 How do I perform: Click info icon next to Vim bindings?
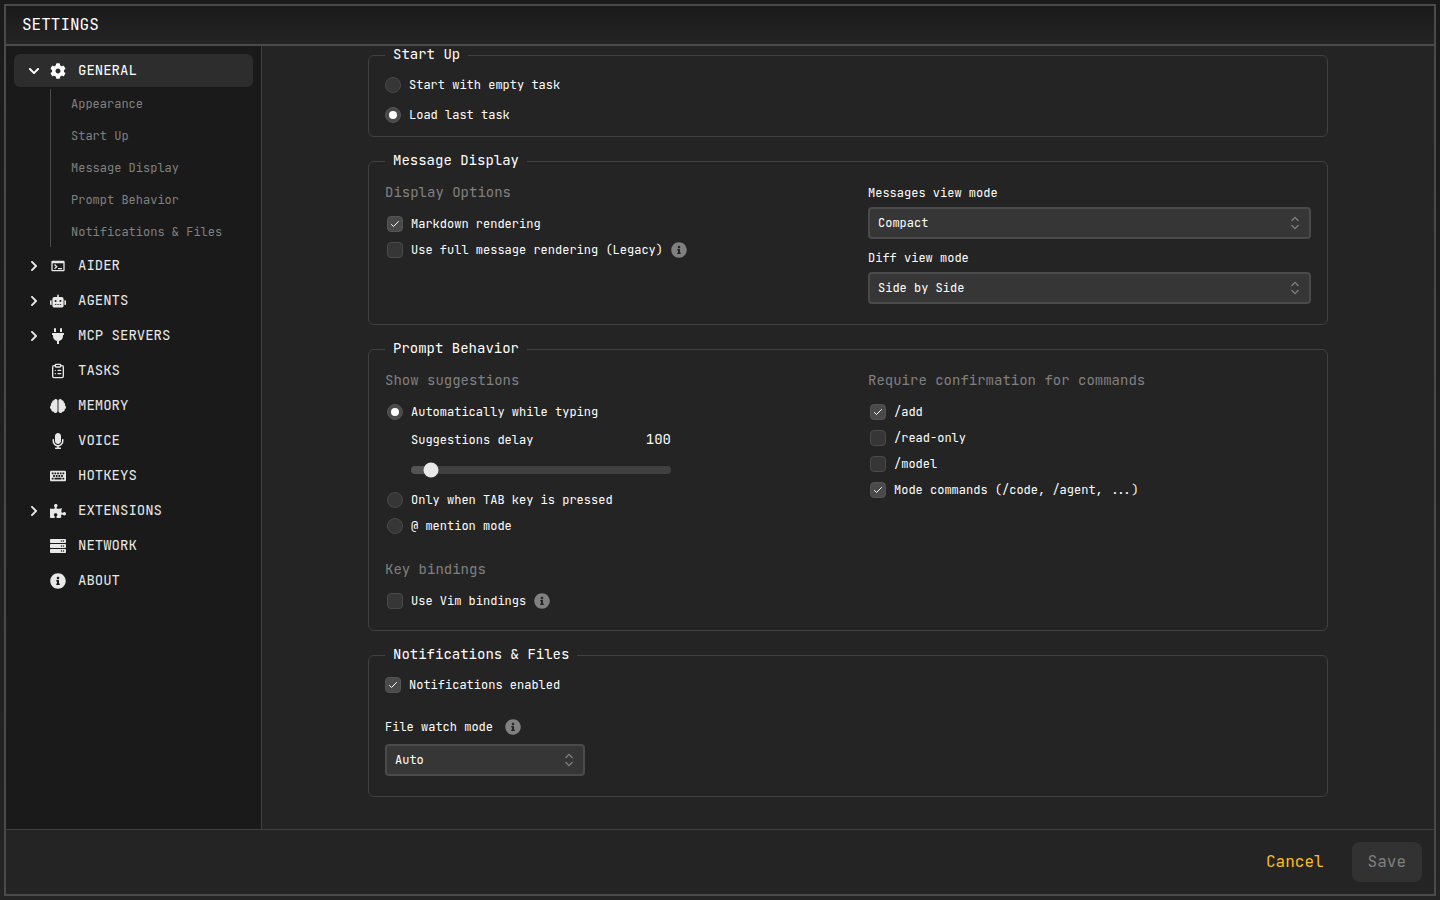[542, 601]
